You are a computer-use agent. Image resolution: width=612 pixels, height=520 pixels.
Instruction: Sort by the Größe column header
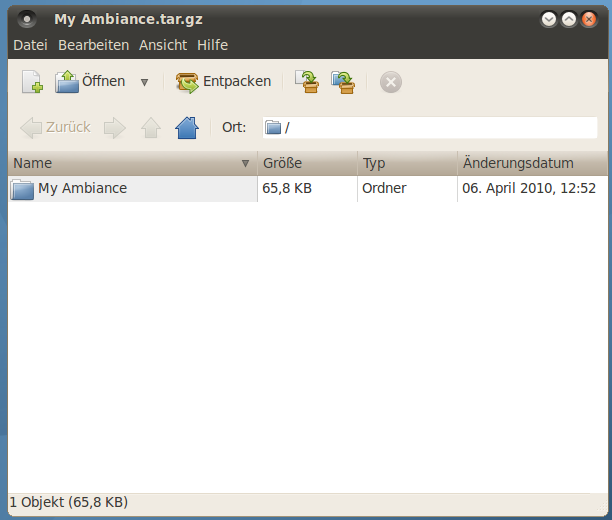308,163
